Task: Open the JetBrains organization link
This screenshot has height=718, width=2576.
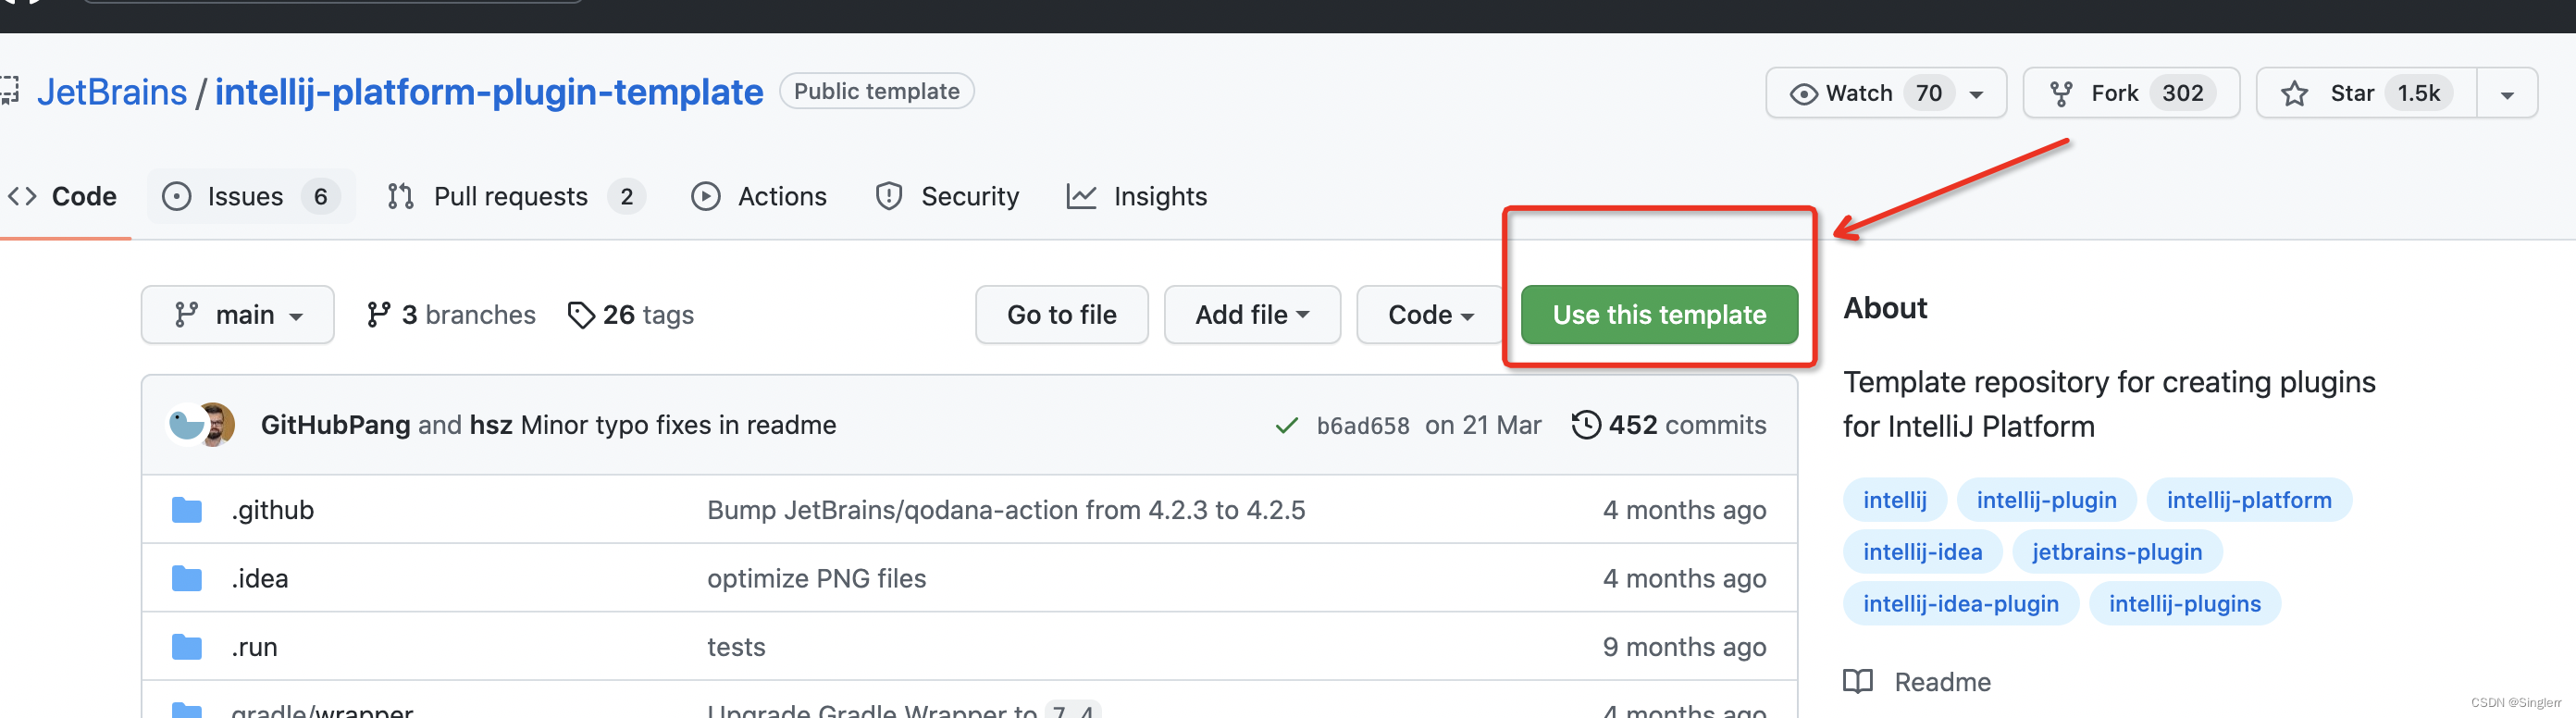Action: pyautogui.click(x=112, y=92)
